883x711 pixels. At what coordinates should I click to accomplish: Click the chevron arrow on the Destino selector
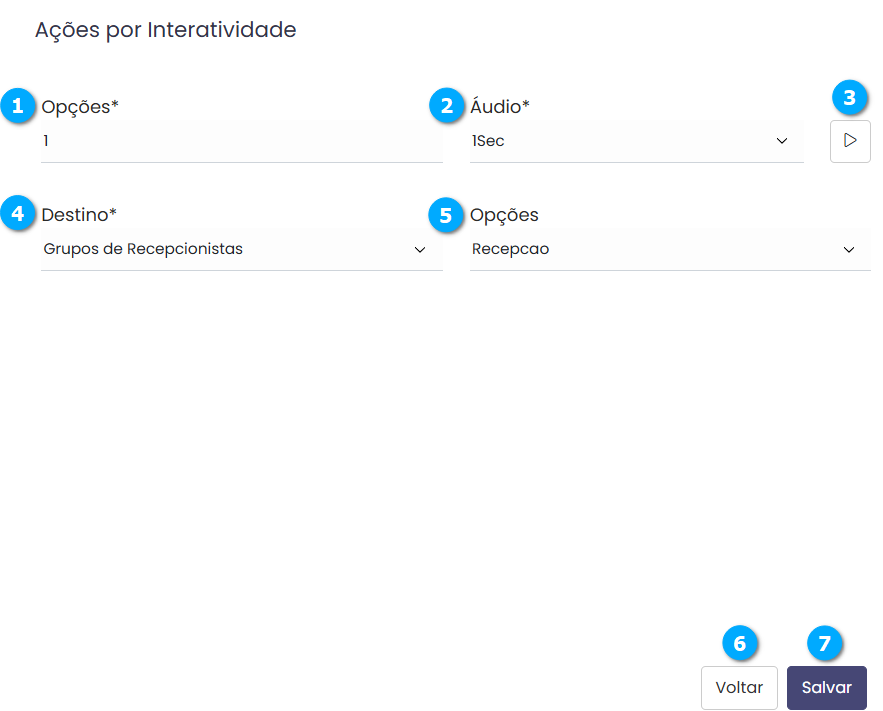tap(420, 249)
